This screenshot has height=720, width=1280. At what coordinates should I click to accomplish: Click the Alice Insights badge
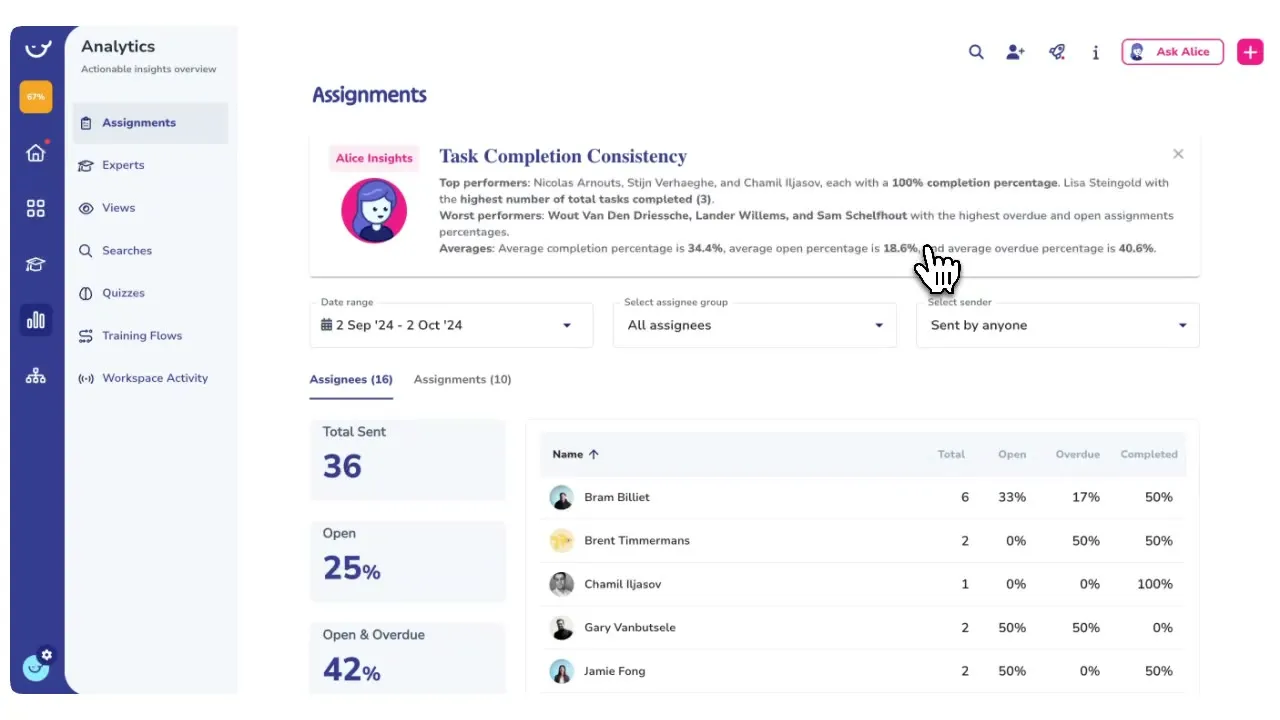[x=374, y=158]
